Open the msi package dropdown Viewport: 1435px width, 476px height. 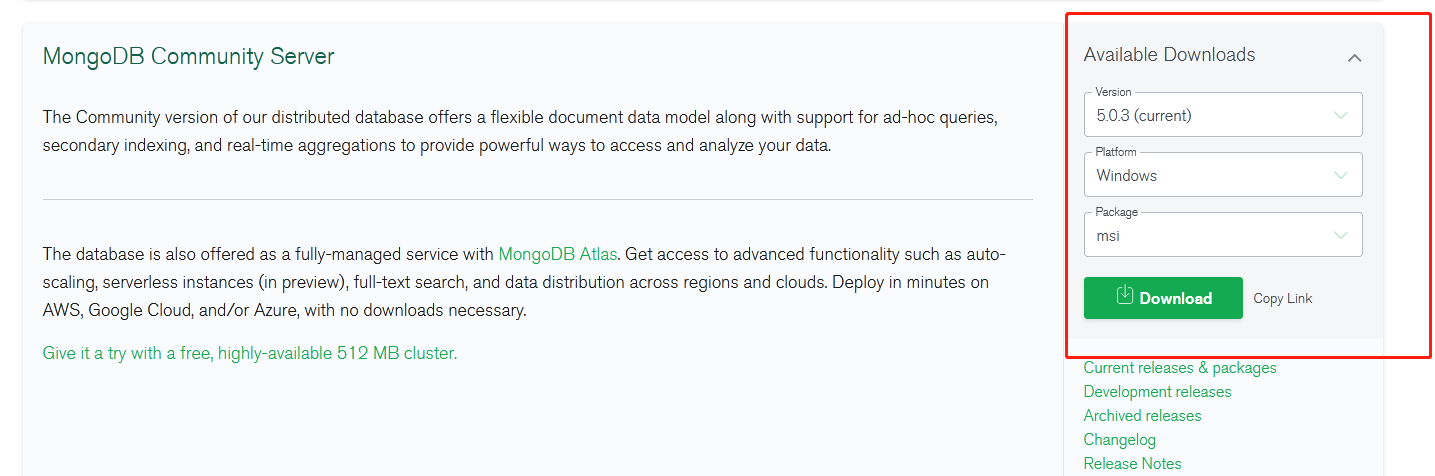click(x=1221, y=235)
